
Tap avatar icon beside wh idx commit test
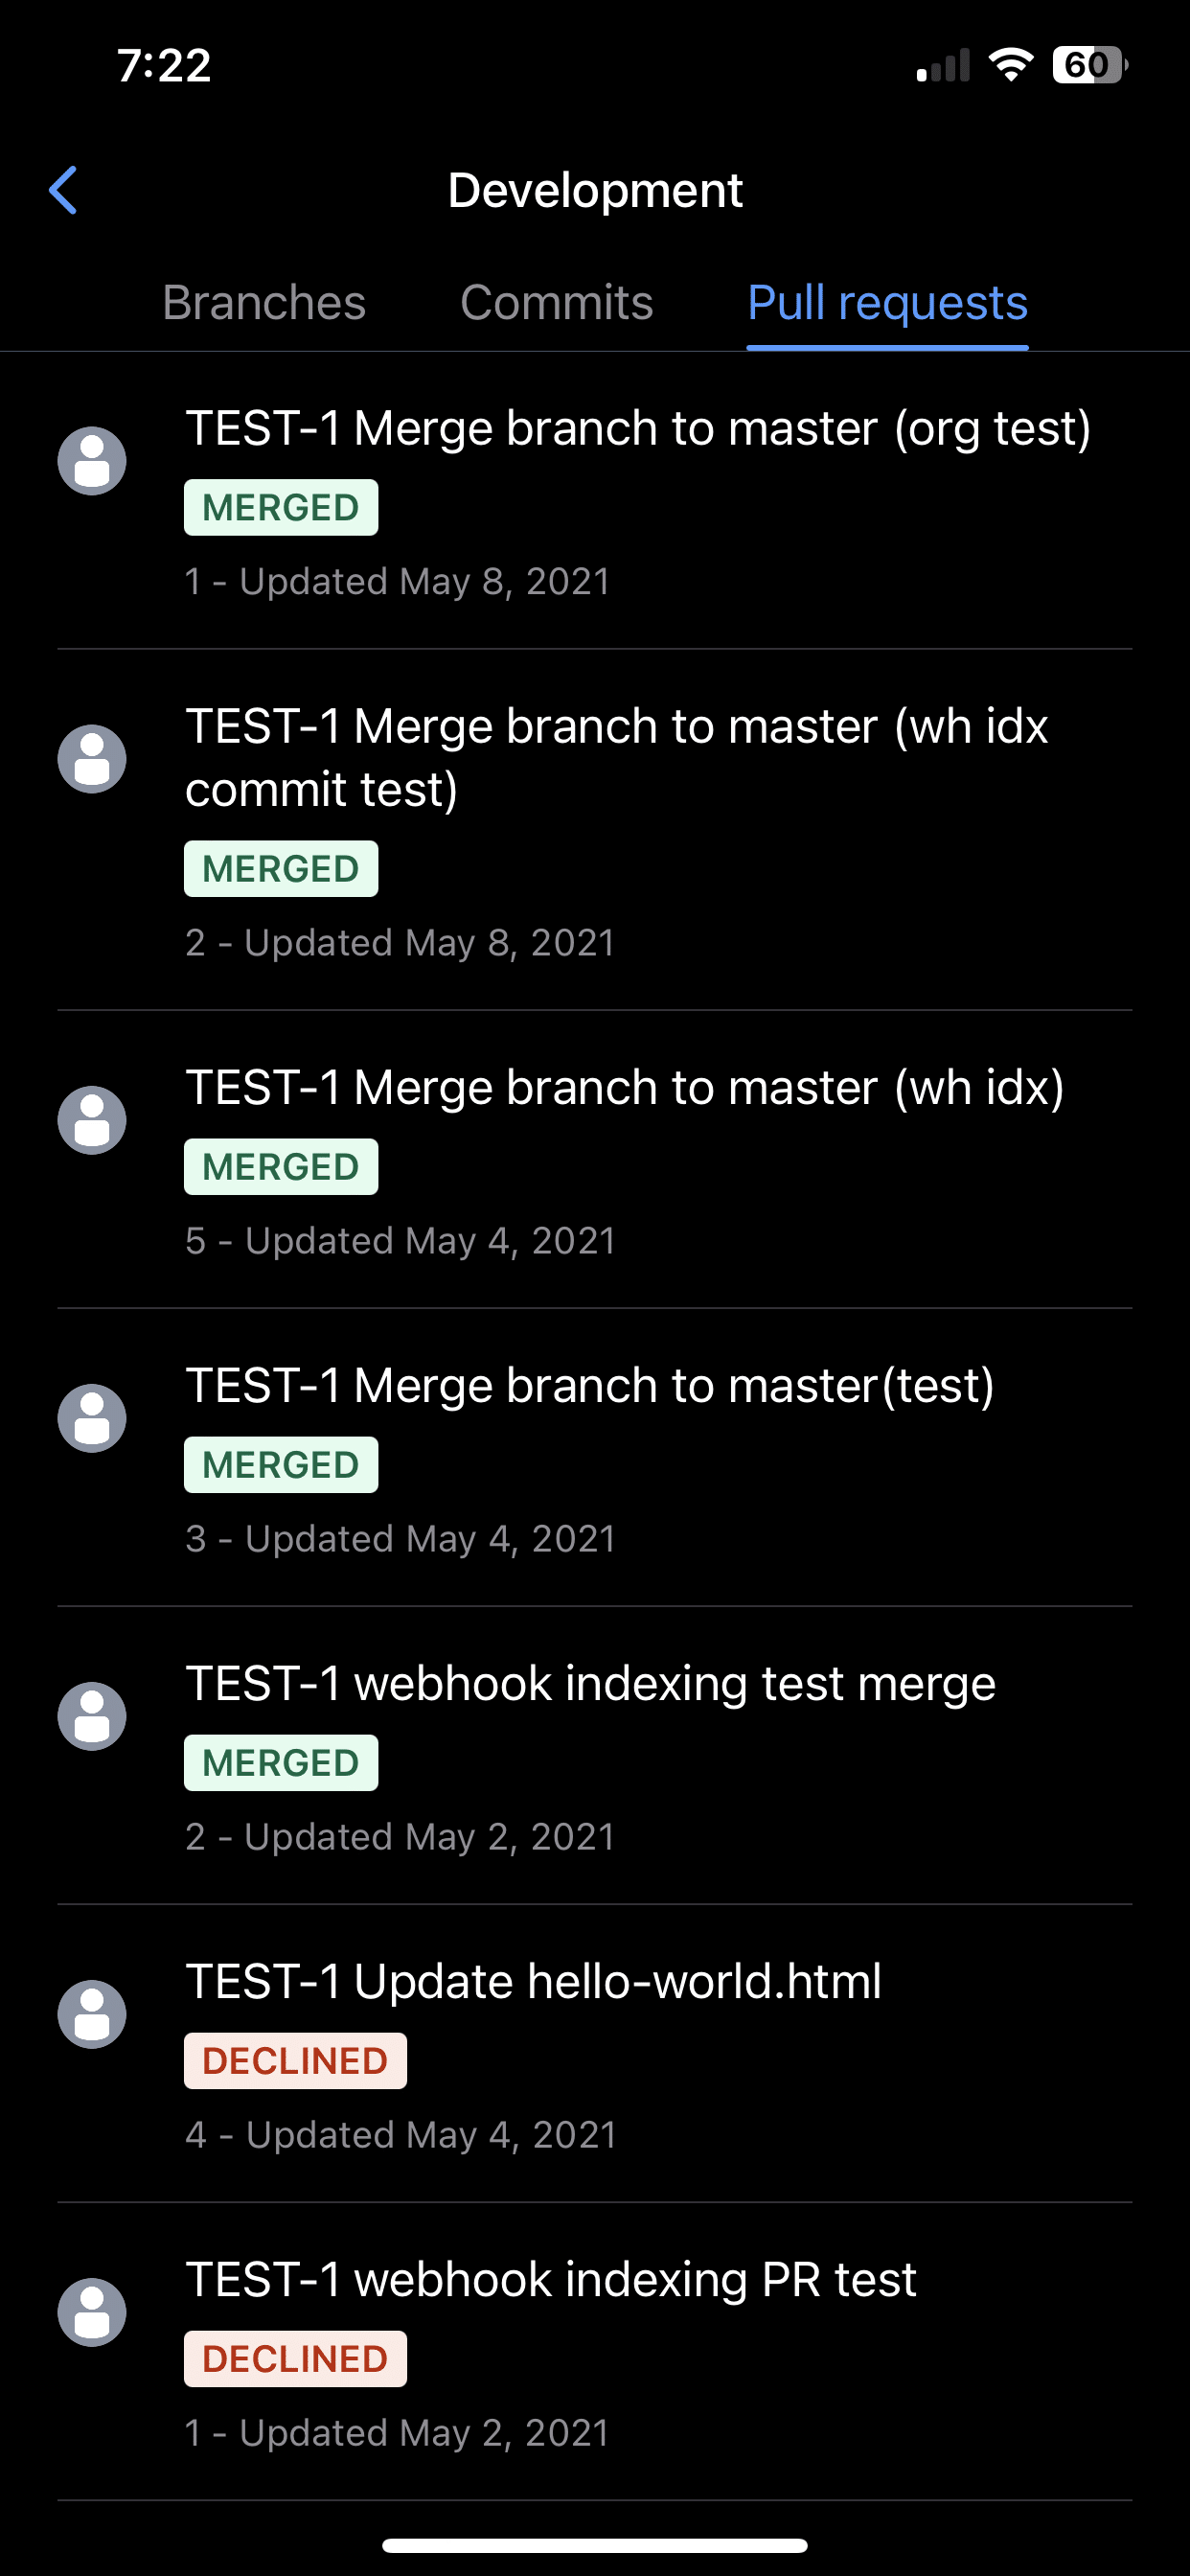pyautogui.click(x=92, y=759)
